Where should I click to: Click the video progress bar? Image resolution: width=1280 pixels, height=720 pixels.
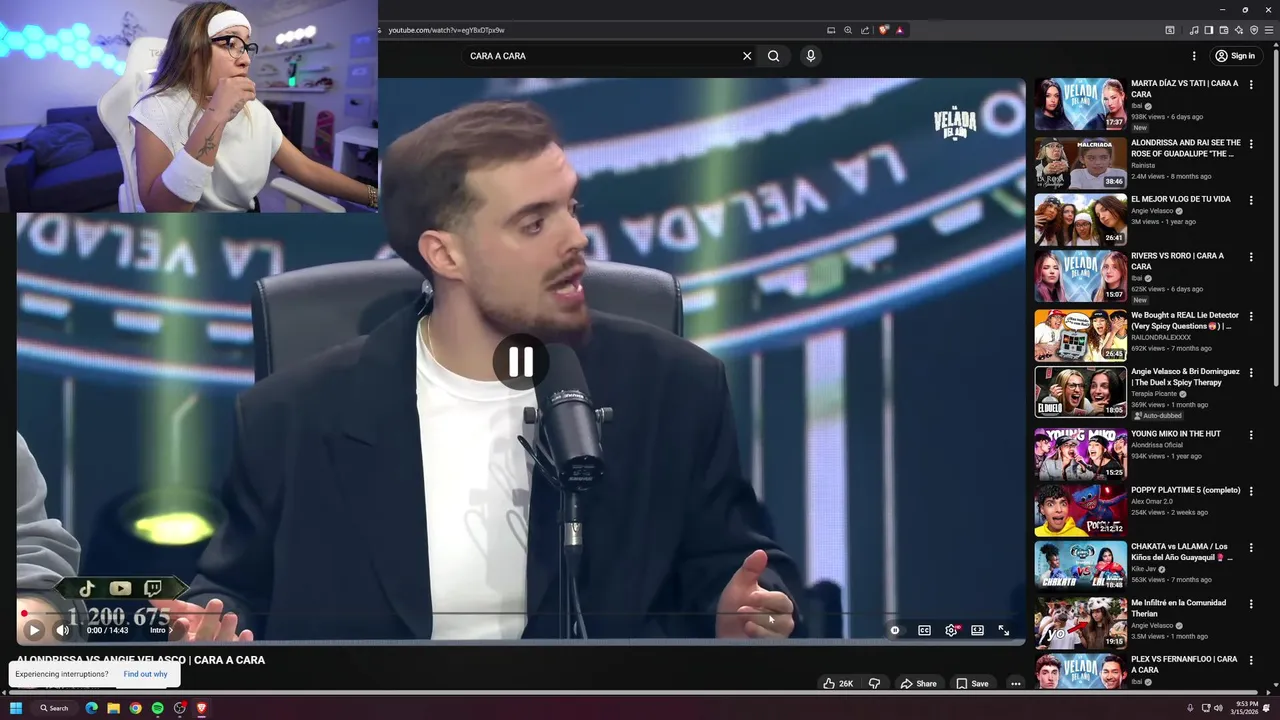tap(520, 613)
